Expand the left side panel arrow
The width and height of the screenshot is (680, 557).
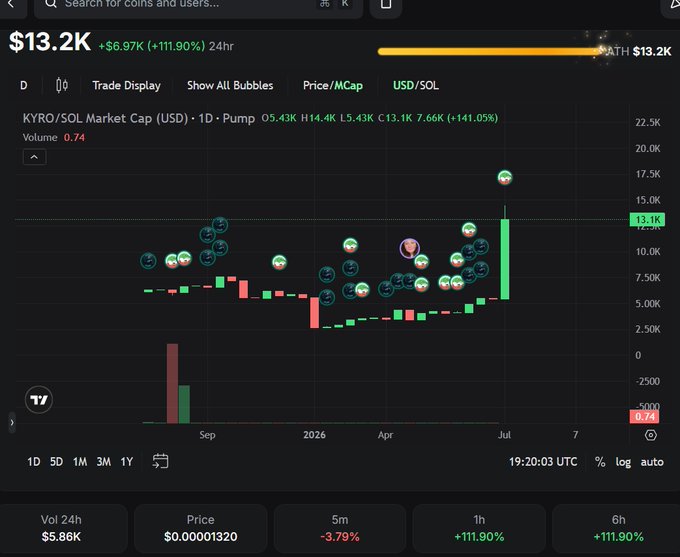tap(12, 422)
